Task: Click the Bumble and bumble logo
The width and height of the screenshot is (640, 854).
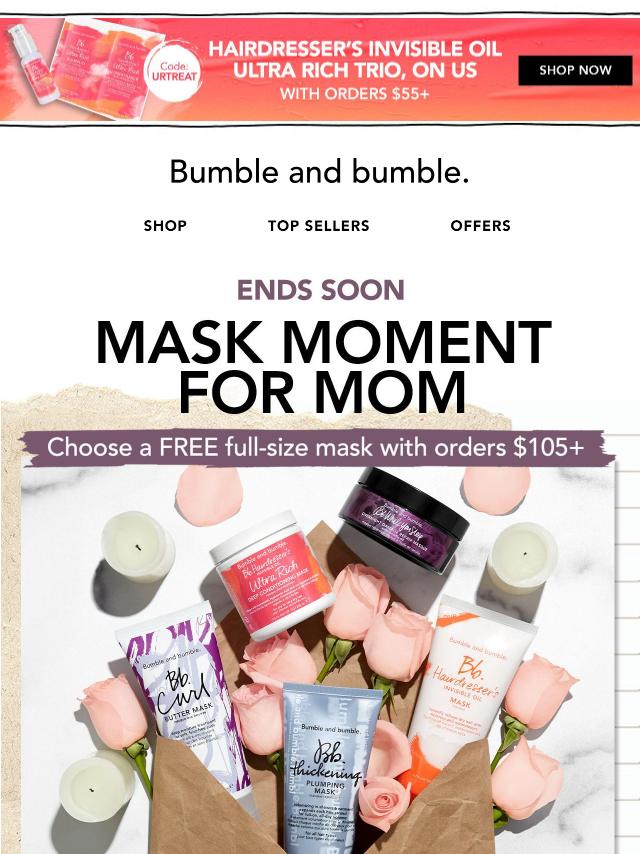Action: [319, 171]
